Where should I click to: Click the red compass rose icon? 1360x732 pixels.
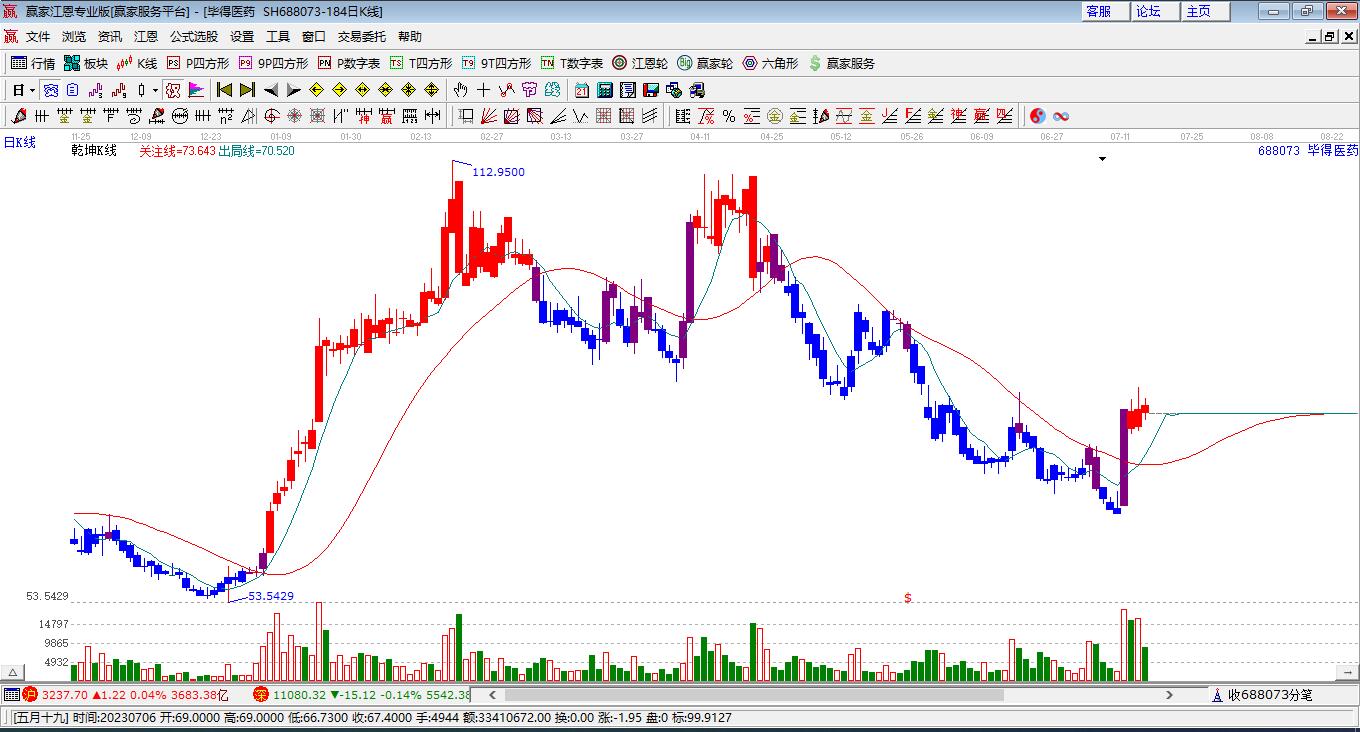pos(295,116)
